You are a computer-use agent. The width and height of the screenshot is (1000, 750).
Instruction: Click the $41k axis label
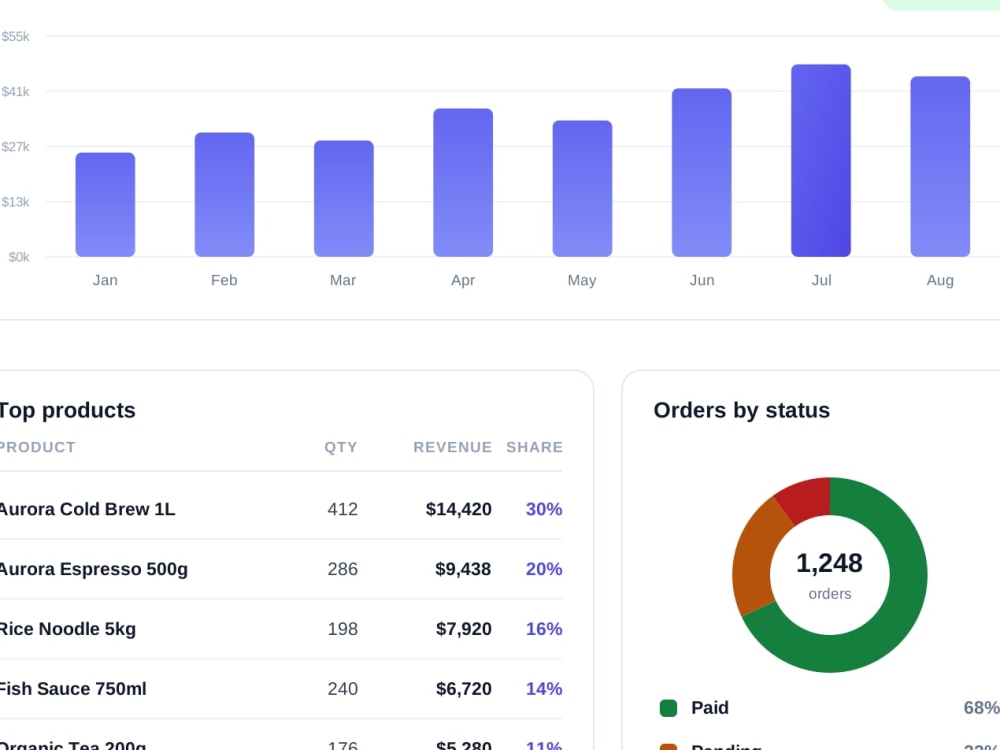point(15,92)
